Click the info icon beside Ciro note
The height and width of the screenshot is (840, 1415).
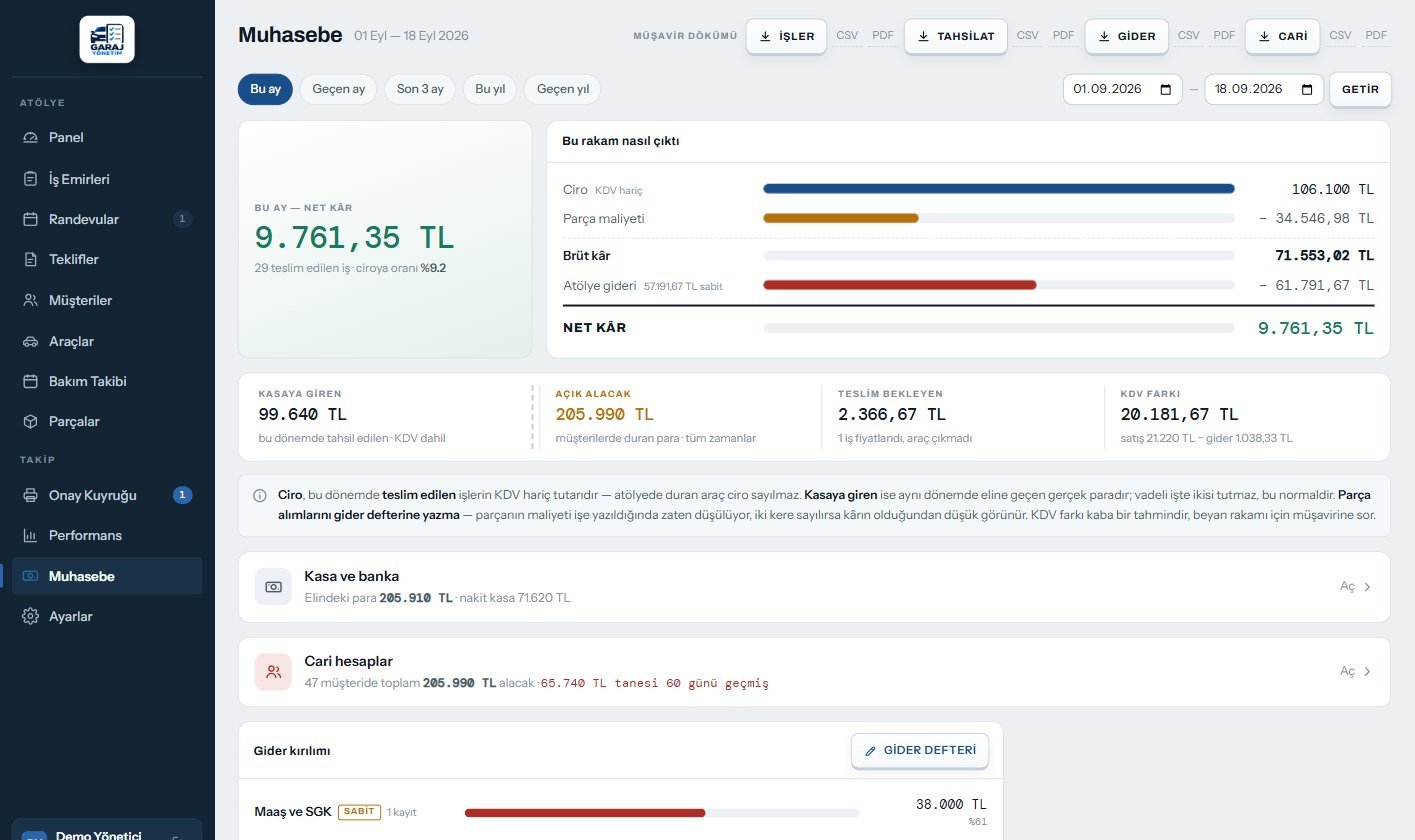click(x=260, y=495)
